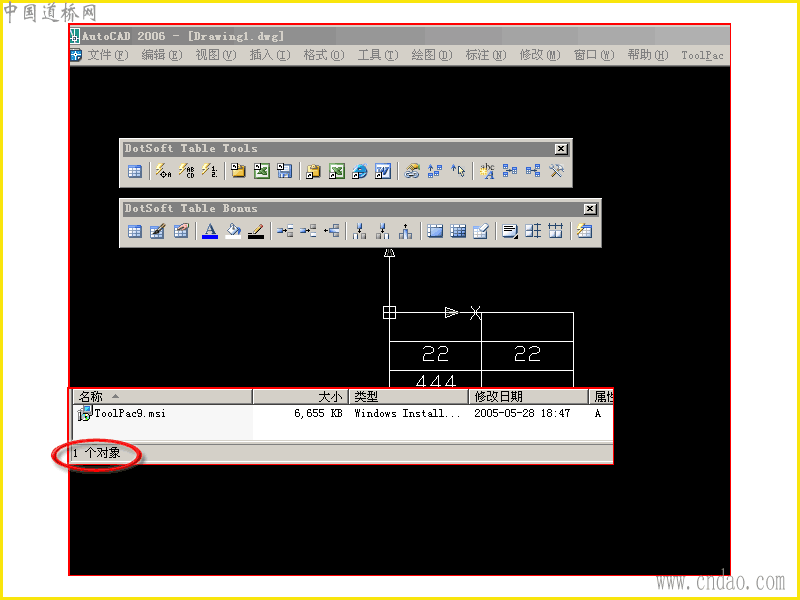Screen dimensions: 800x600
Task: Click the floppy disk save icon in Table Tools
Action: tap(284, 171)
